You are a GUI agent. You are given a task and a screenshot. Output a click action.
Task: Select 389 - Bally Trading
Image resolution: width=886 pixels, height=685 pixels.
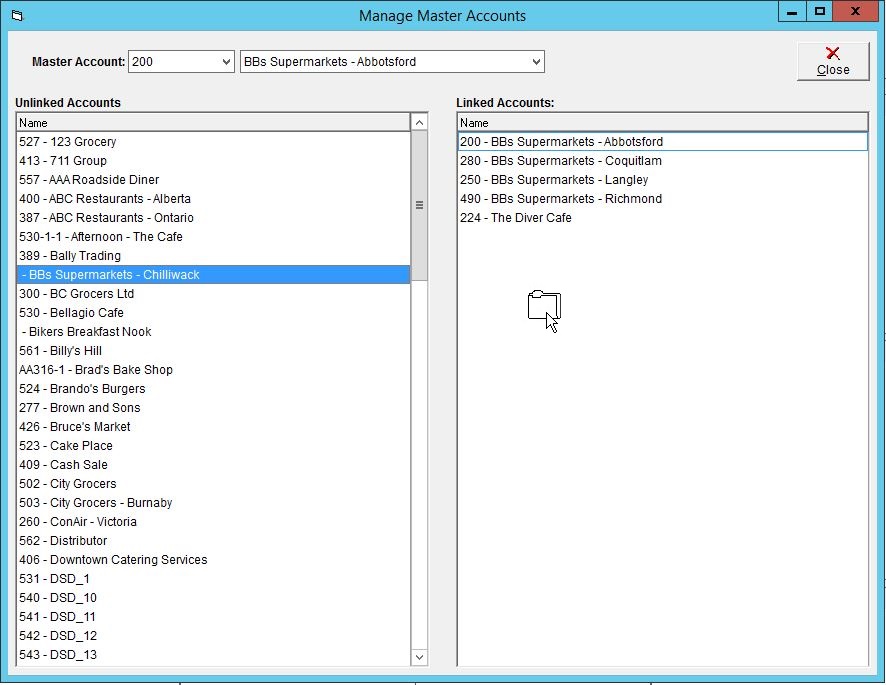coord(213,256)
